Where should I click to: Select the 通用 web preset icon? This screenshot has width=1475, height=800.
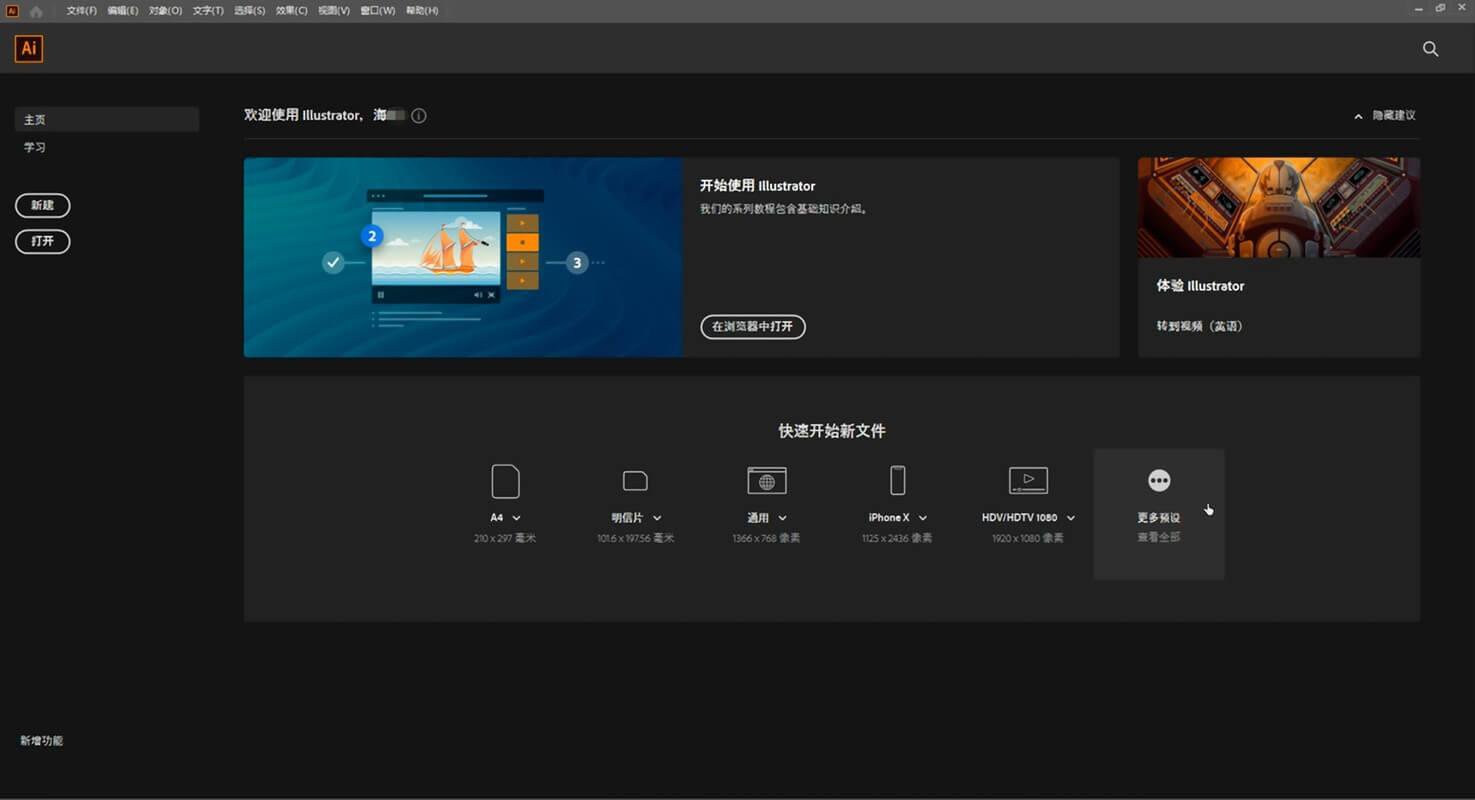(767, 481)
